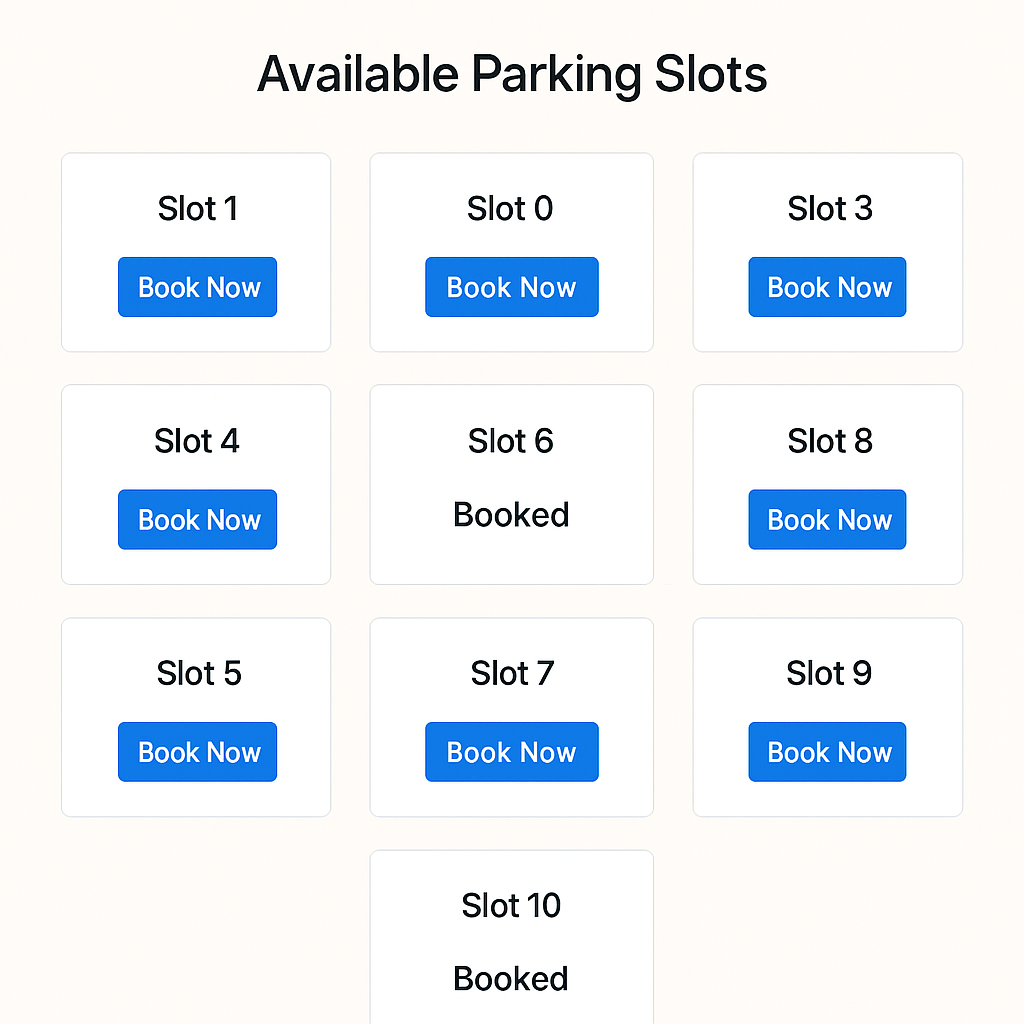Click the Slot 9 title text

coord(827,673)
